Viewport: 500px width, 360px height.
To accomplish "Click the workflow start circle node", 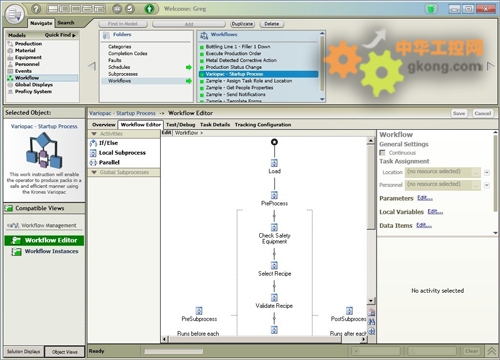I will coord(274,142).
